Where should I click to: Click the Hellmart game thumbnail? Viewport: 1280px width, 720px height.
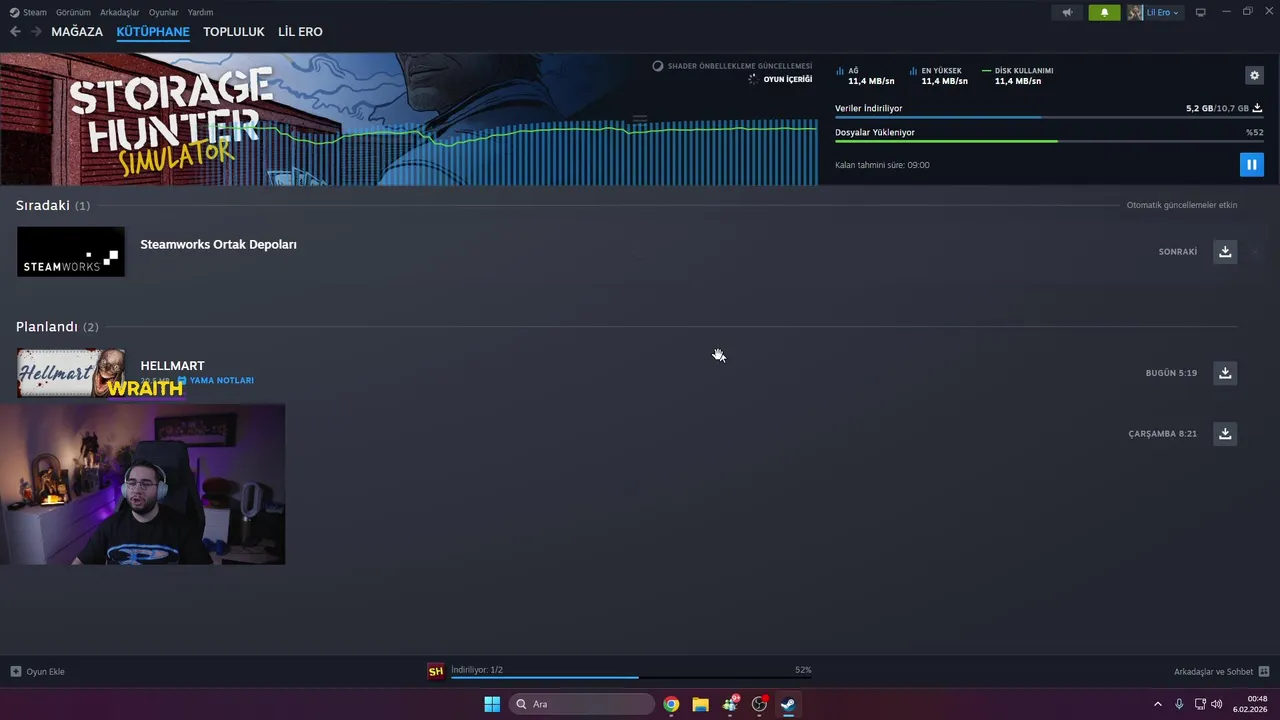(71, 373)
